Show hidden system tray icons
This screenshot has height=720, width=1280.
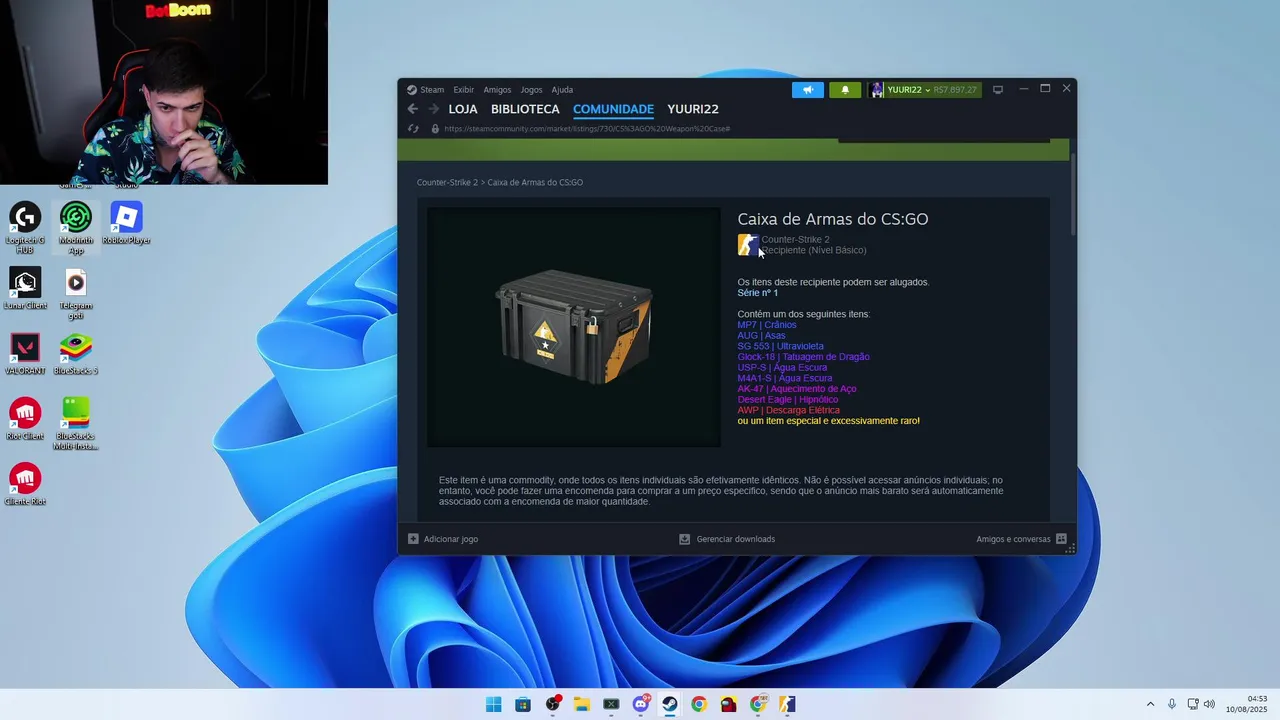coord(1150,704)
